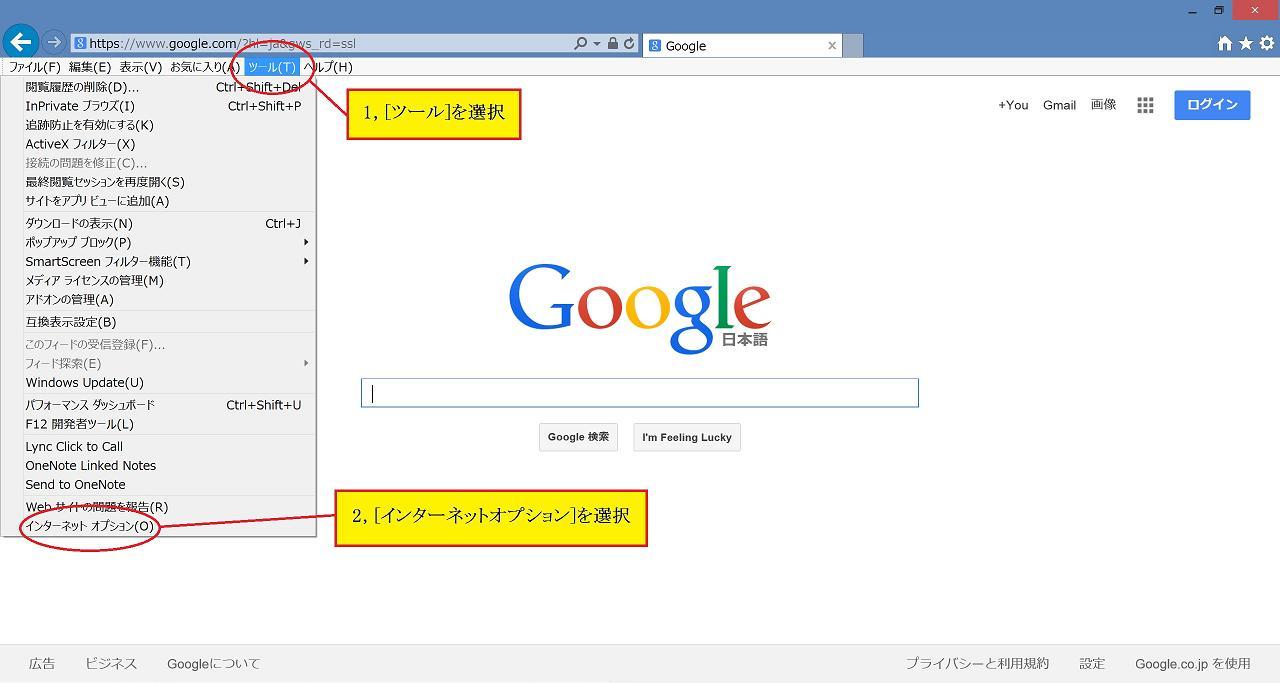Close the Google tab
The width and height of the screenshot is (1280, 683).
(832, 45)
